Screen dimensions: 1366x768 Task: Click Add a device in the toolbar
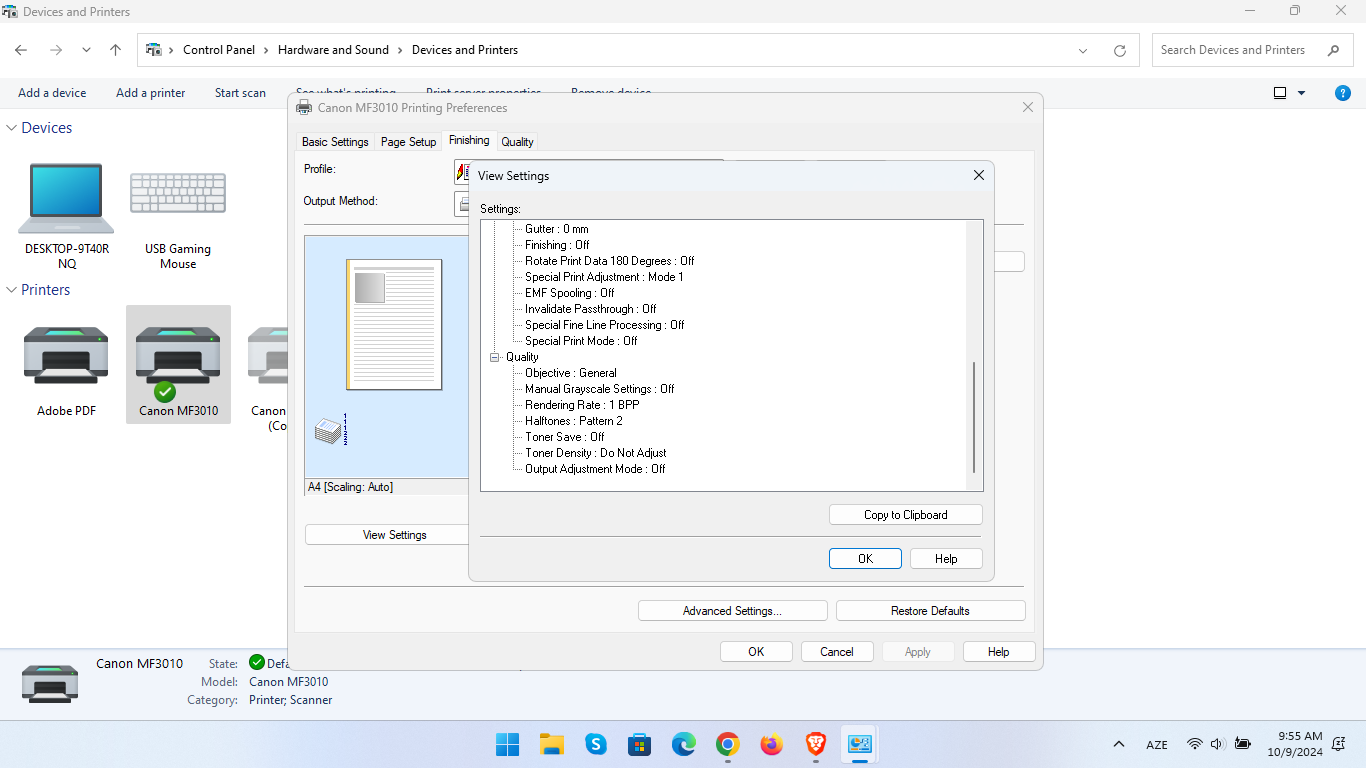(52, 93)
